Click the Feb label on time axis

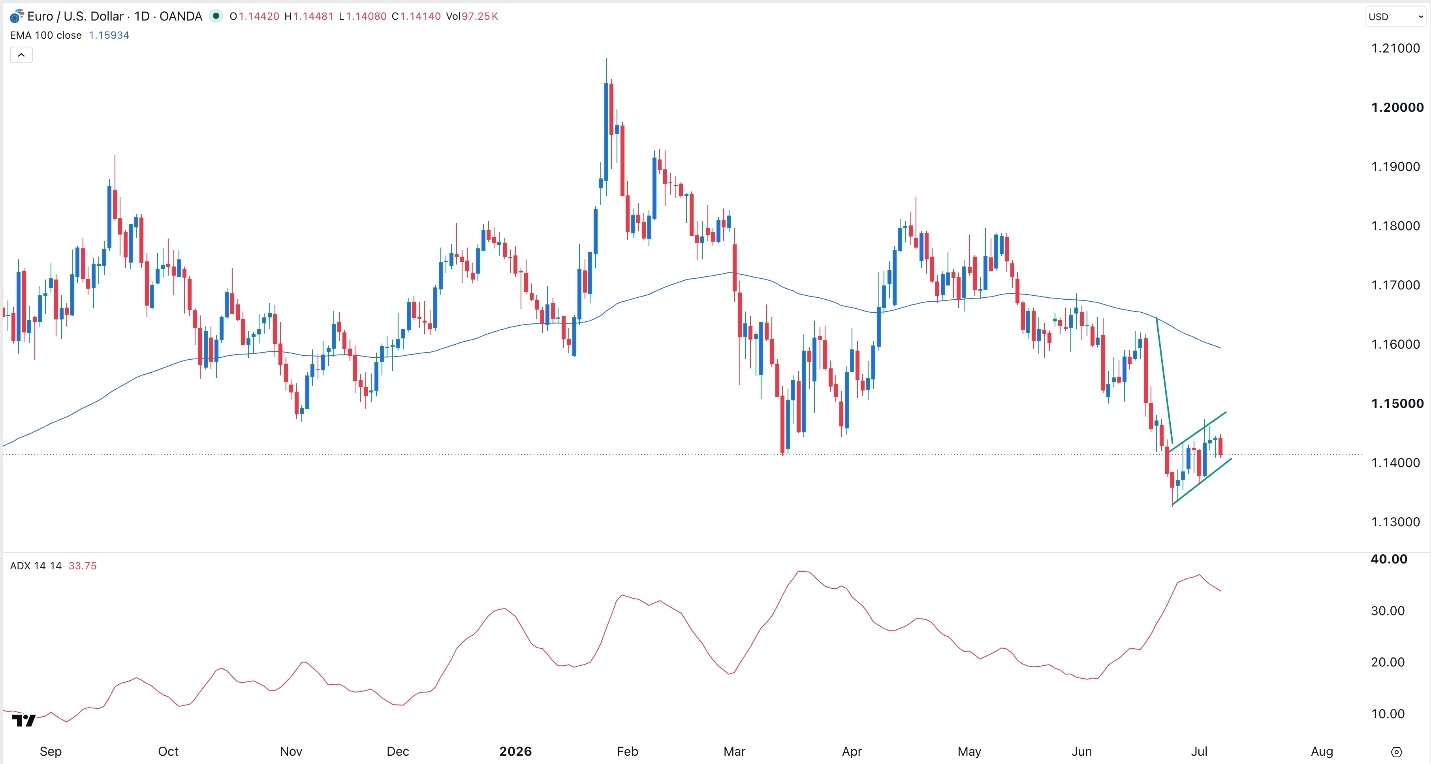click(x=626, y=751)
